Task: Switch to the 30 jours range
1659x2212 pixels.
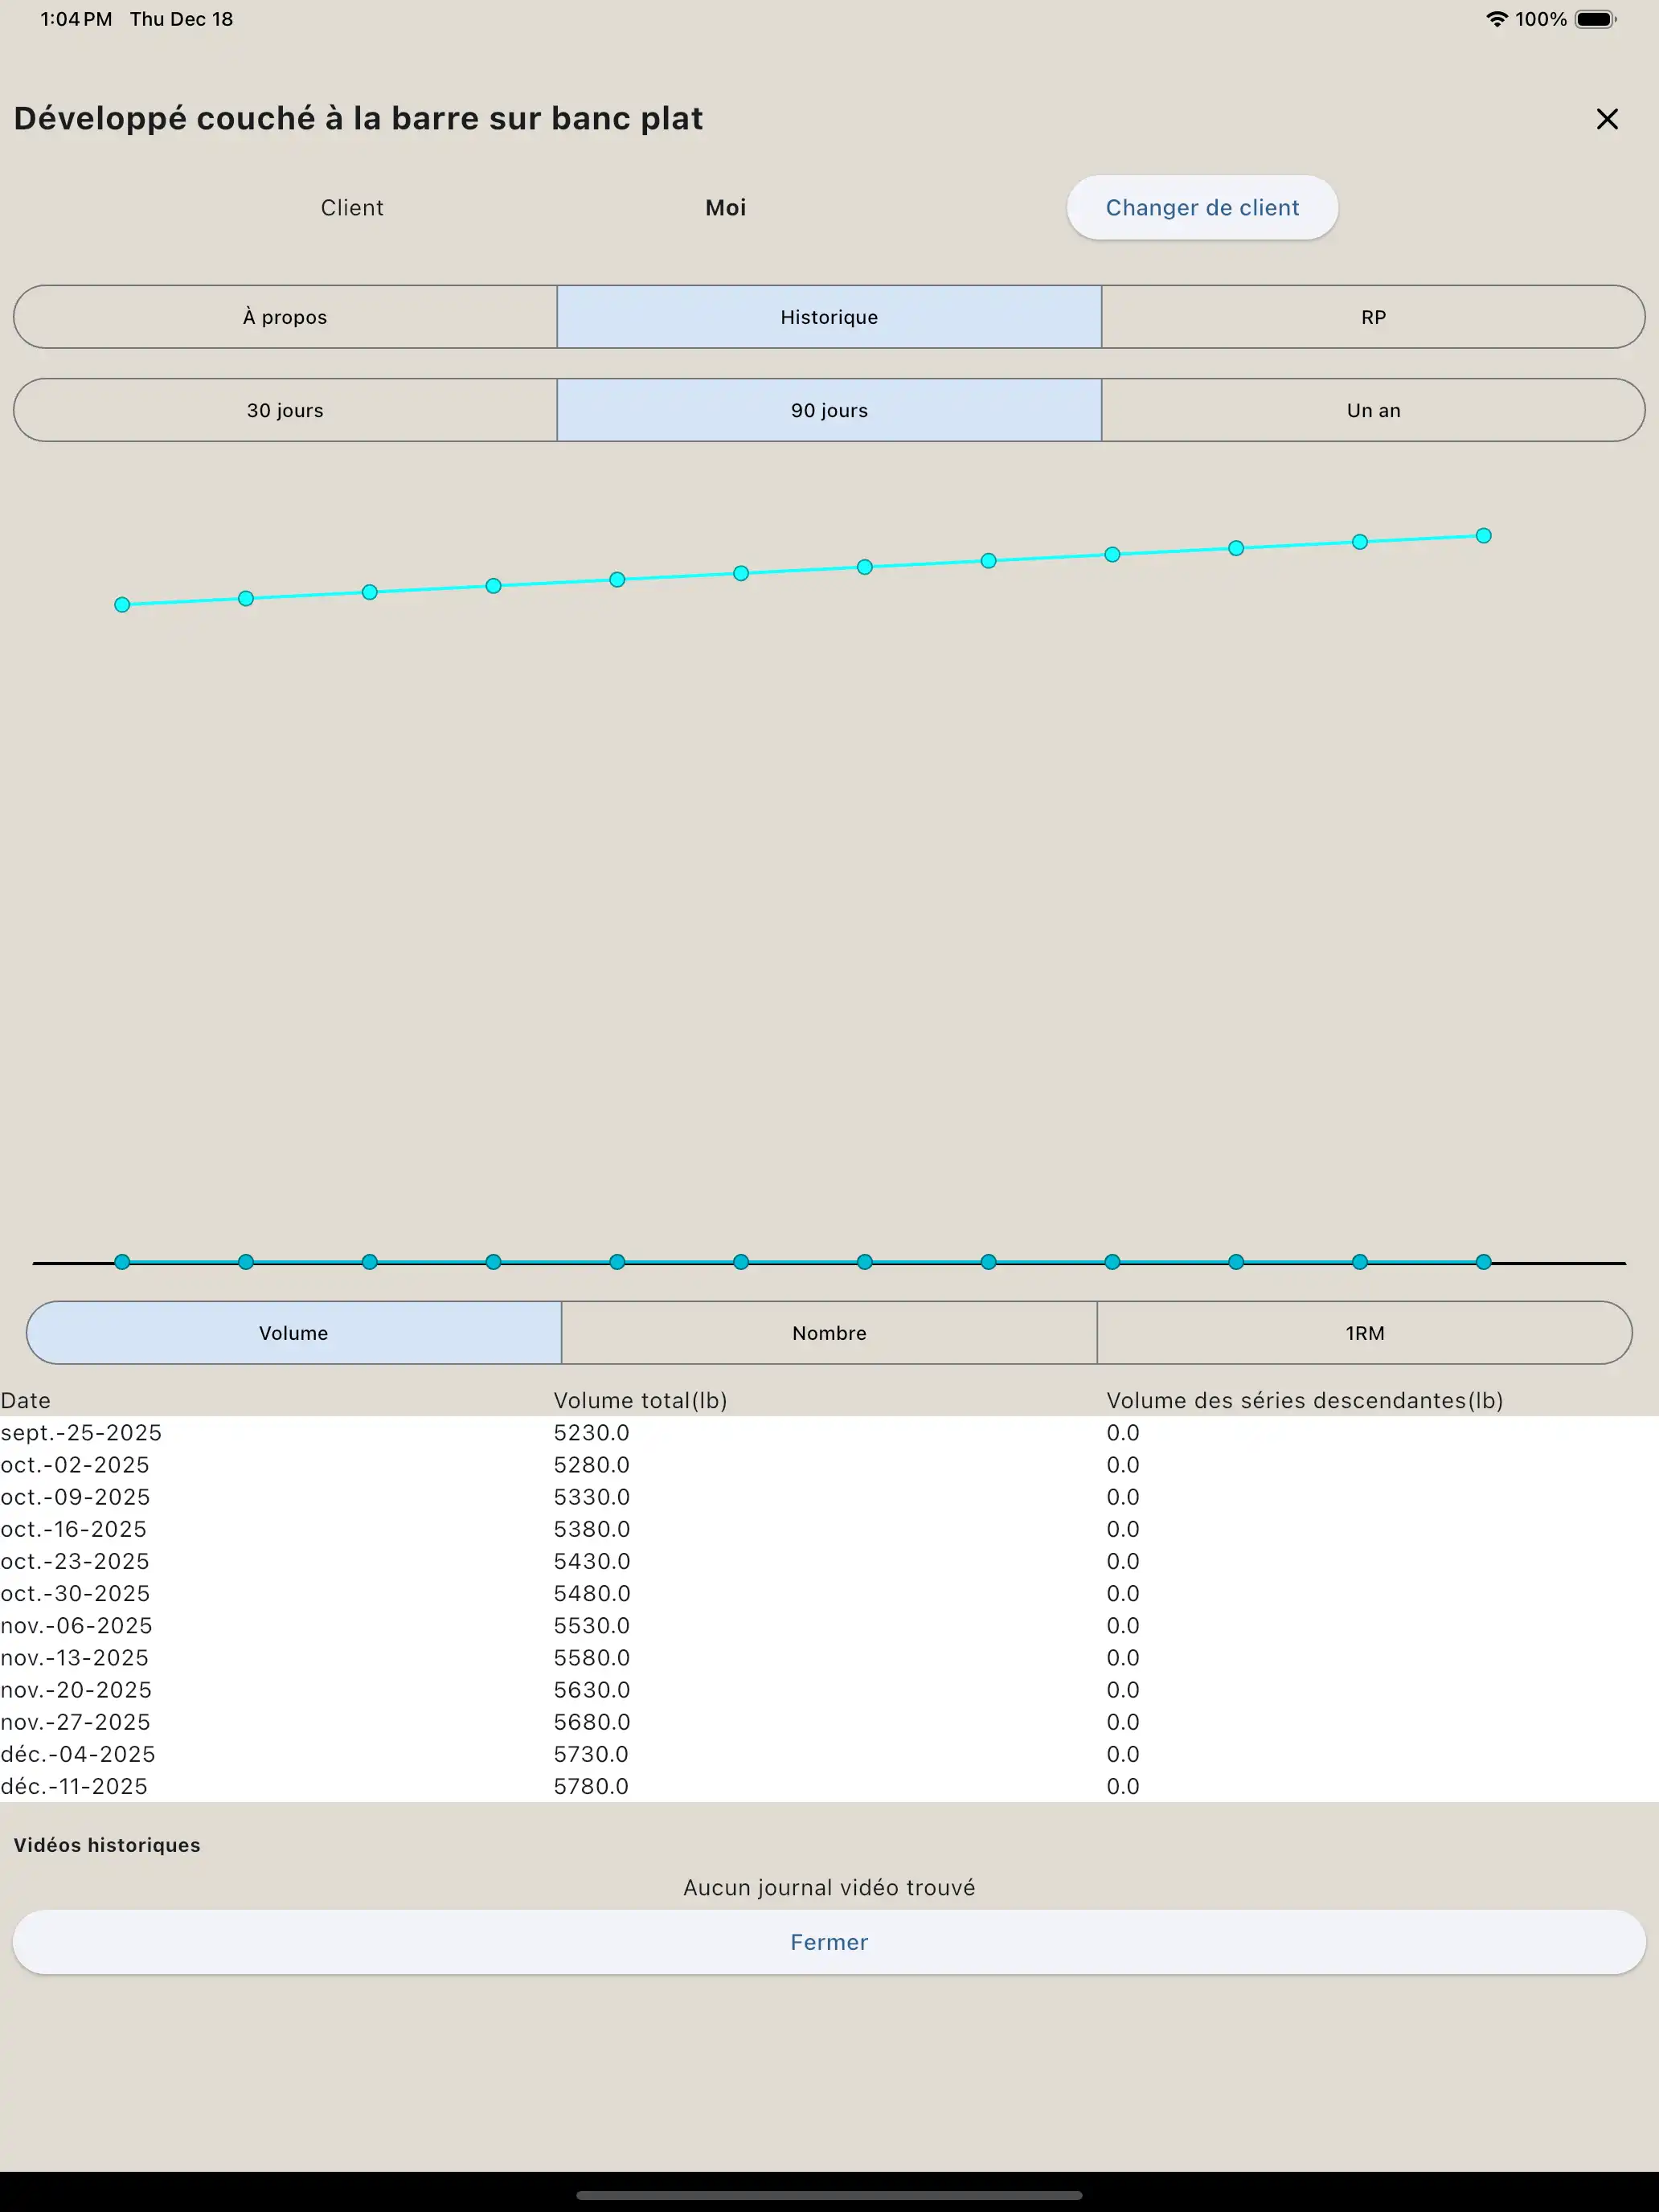Action: tap(285, 409)
